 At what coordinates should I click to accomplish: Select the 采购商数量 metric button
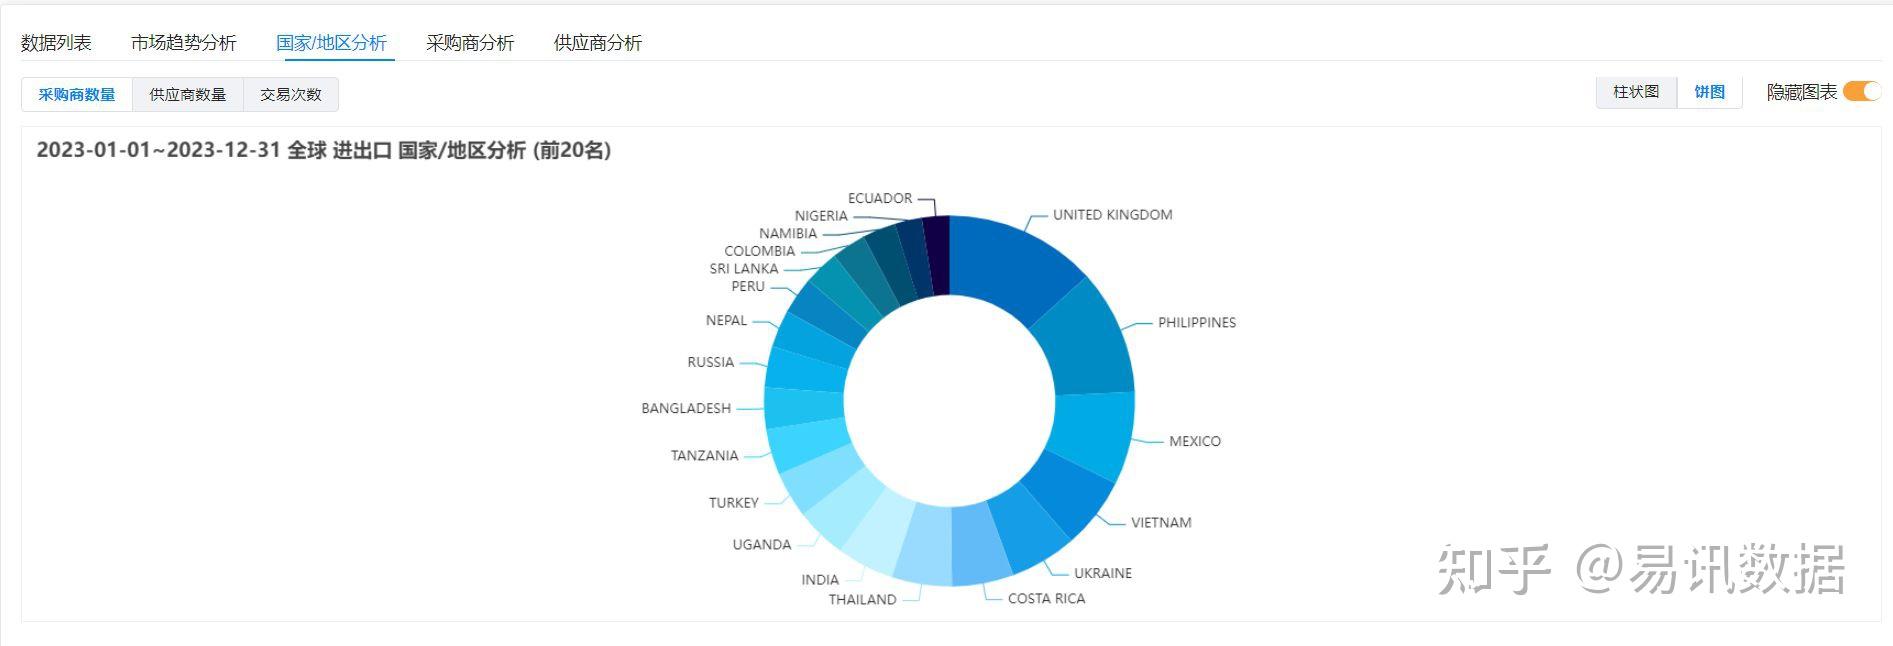pos(77,95)
